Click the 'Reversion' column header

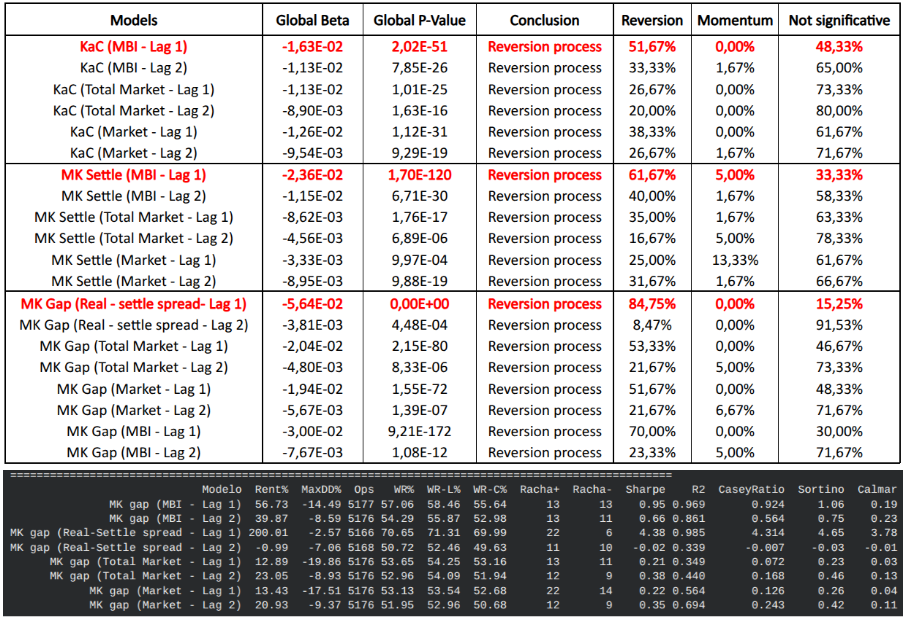coord(652,20)
